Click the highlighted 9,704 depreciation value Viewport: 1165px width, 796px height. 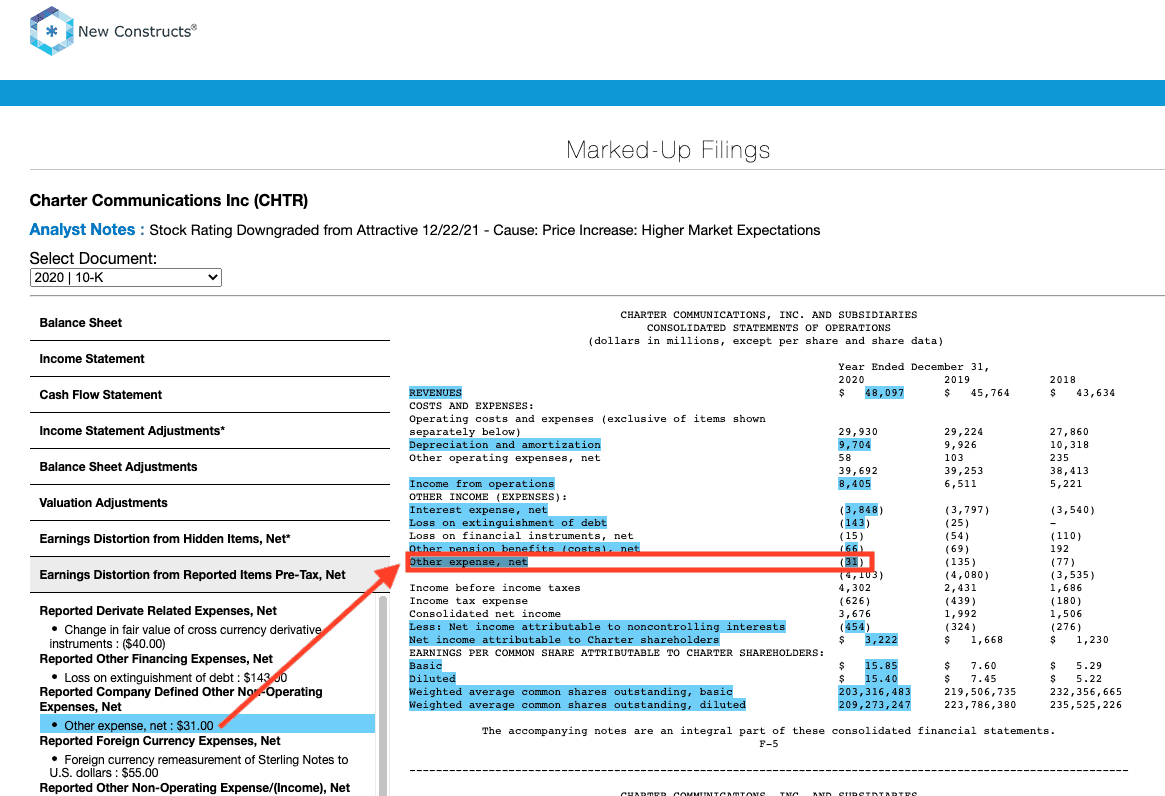(x=854, y=444)
